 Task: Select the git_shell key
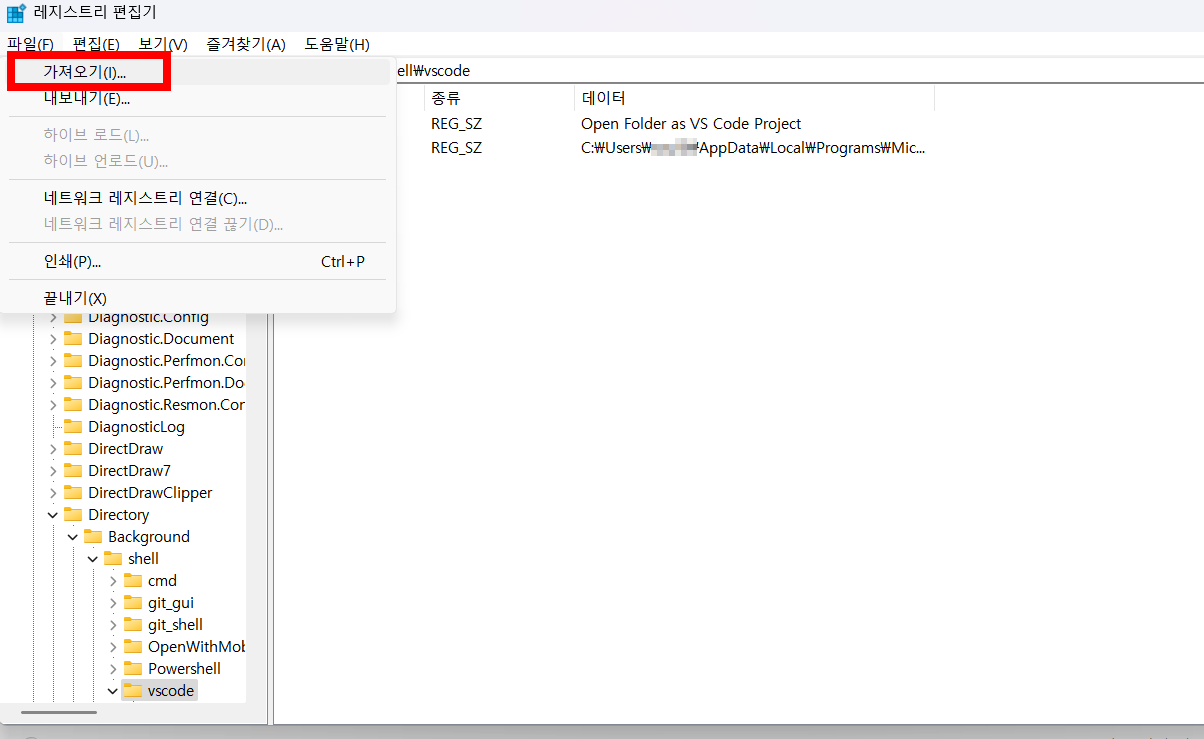[175, 625]
